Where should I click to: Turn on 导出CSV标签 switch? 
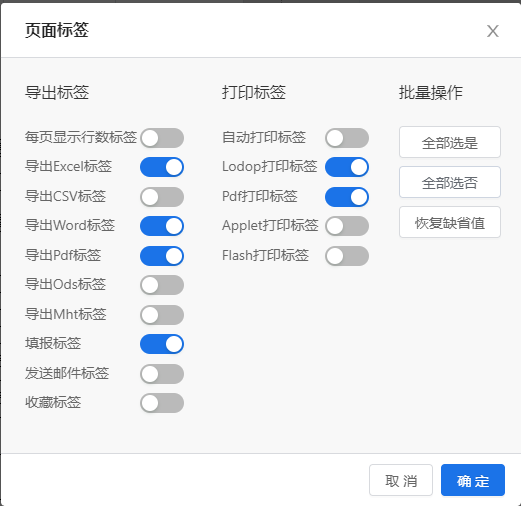pos(162,197)
